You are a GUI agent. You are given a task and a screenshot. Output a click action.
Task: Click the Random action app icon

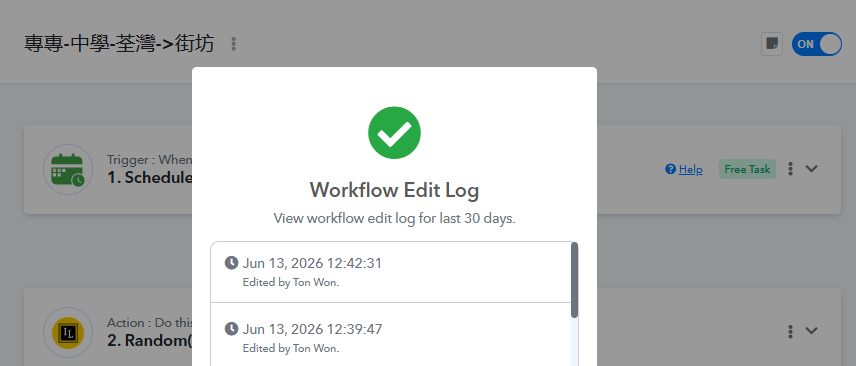[x=68, y=332]
